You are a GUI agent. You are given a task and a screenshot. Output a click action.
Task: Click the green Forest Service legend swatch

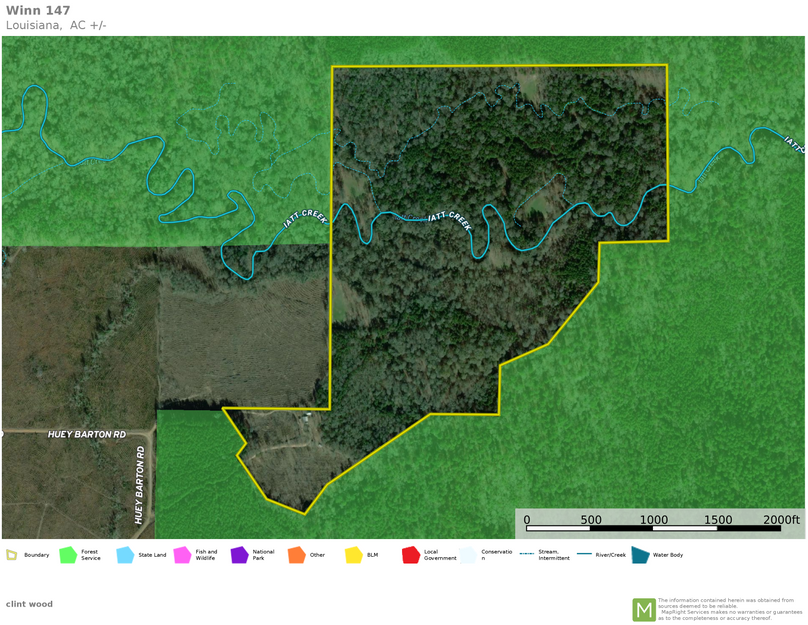click(68, 555)
